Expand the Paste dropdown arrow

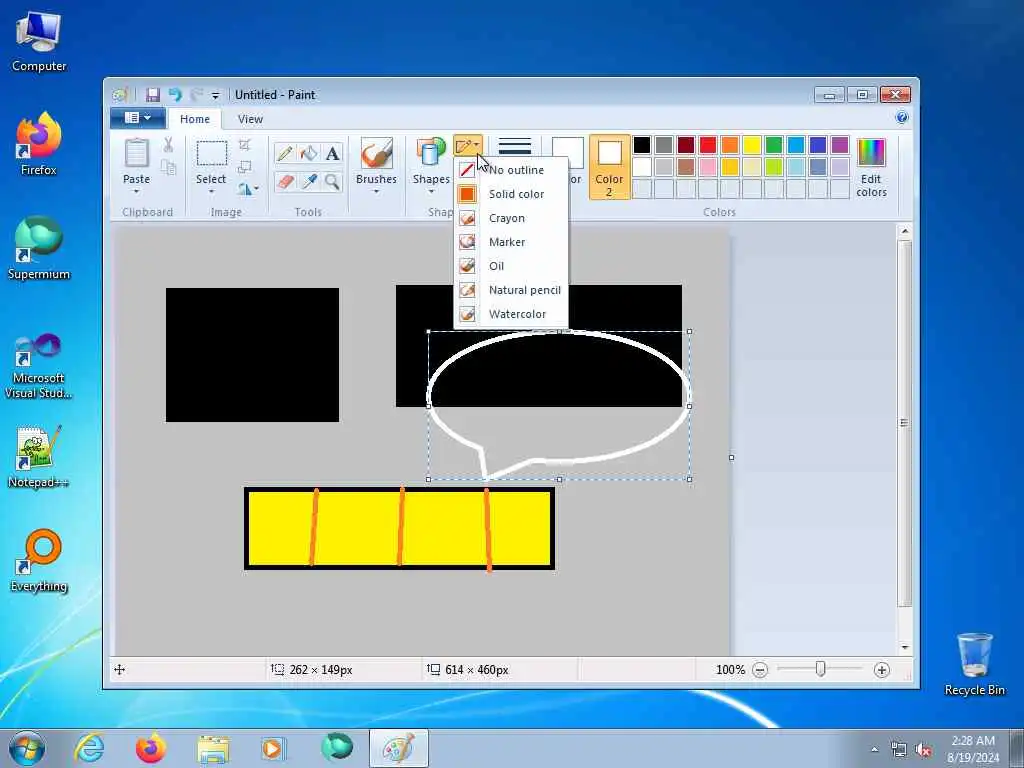pos(136,191)
